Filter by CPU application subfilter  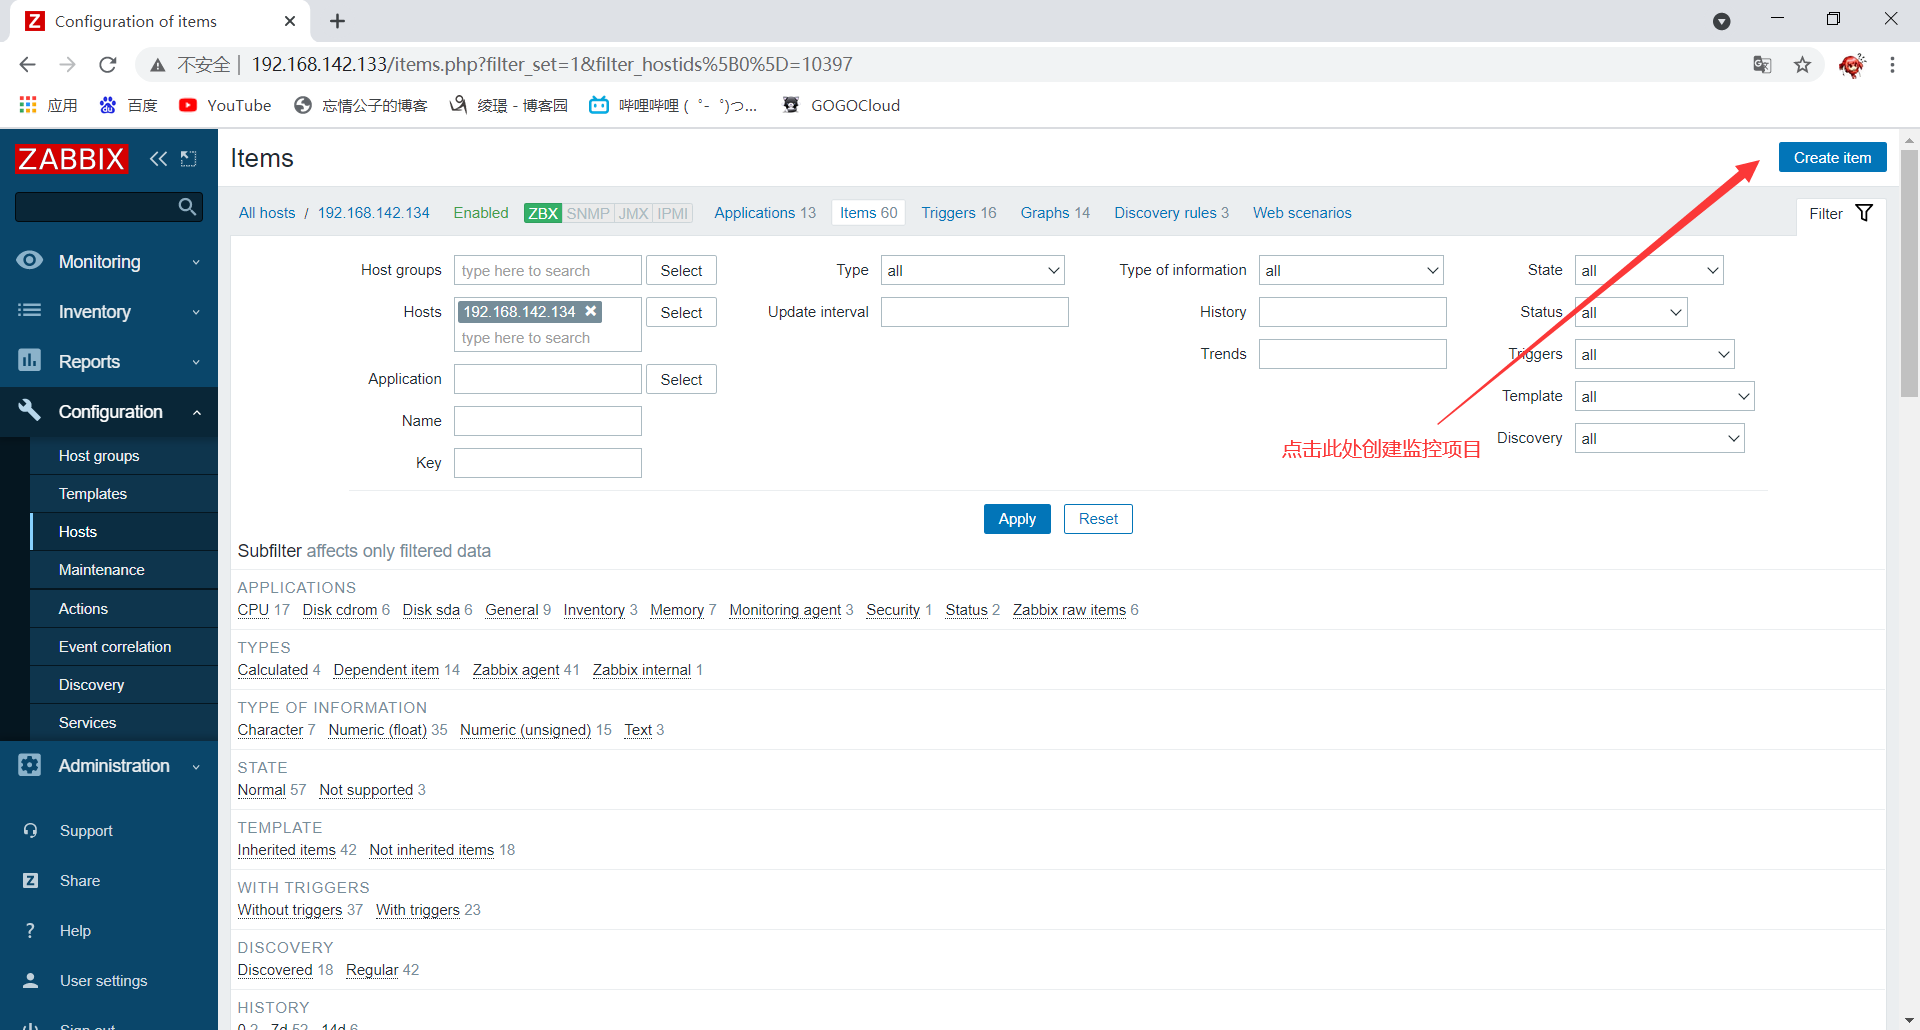(x=253, y=610)
